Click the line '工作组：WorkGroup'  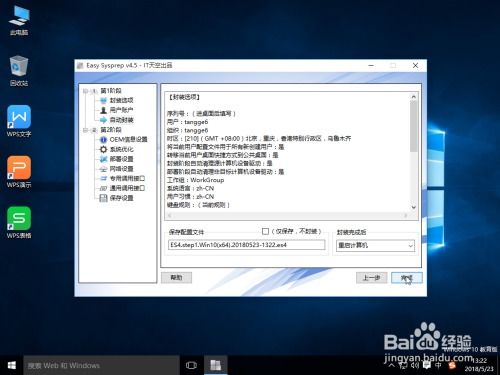click(x=195, y=180)
